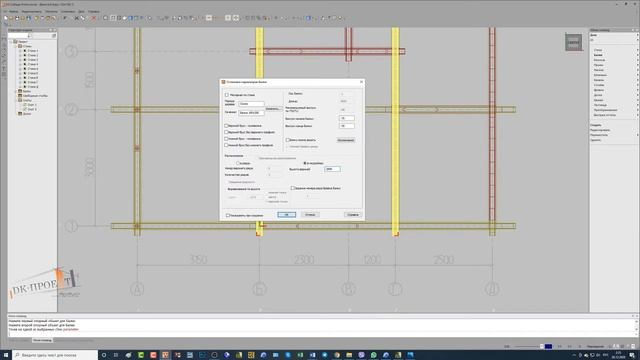Click the red X delete toolbar icon

(93, 18)
